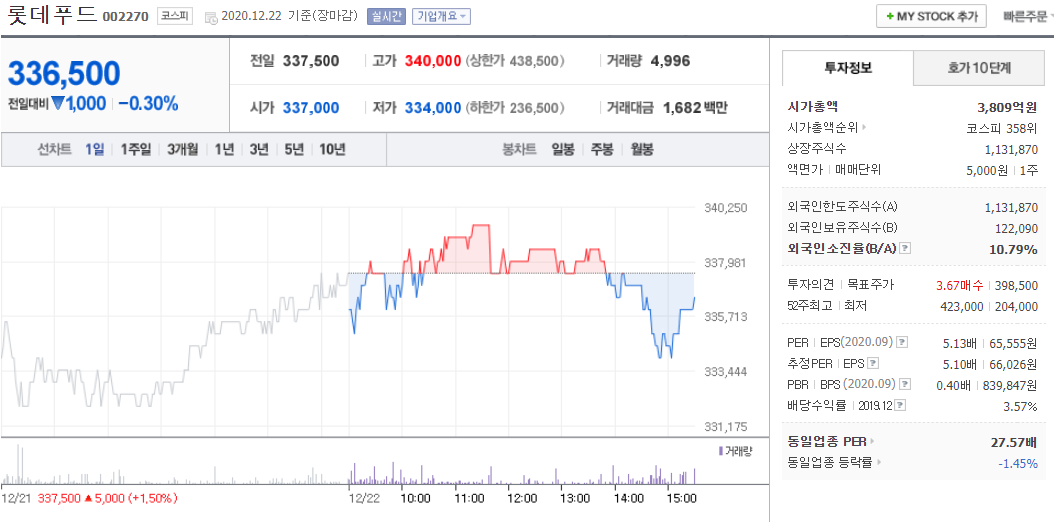Click the 동일업종 PER value 27.57배
The image size is (1054, 522).
[1014, 442]
